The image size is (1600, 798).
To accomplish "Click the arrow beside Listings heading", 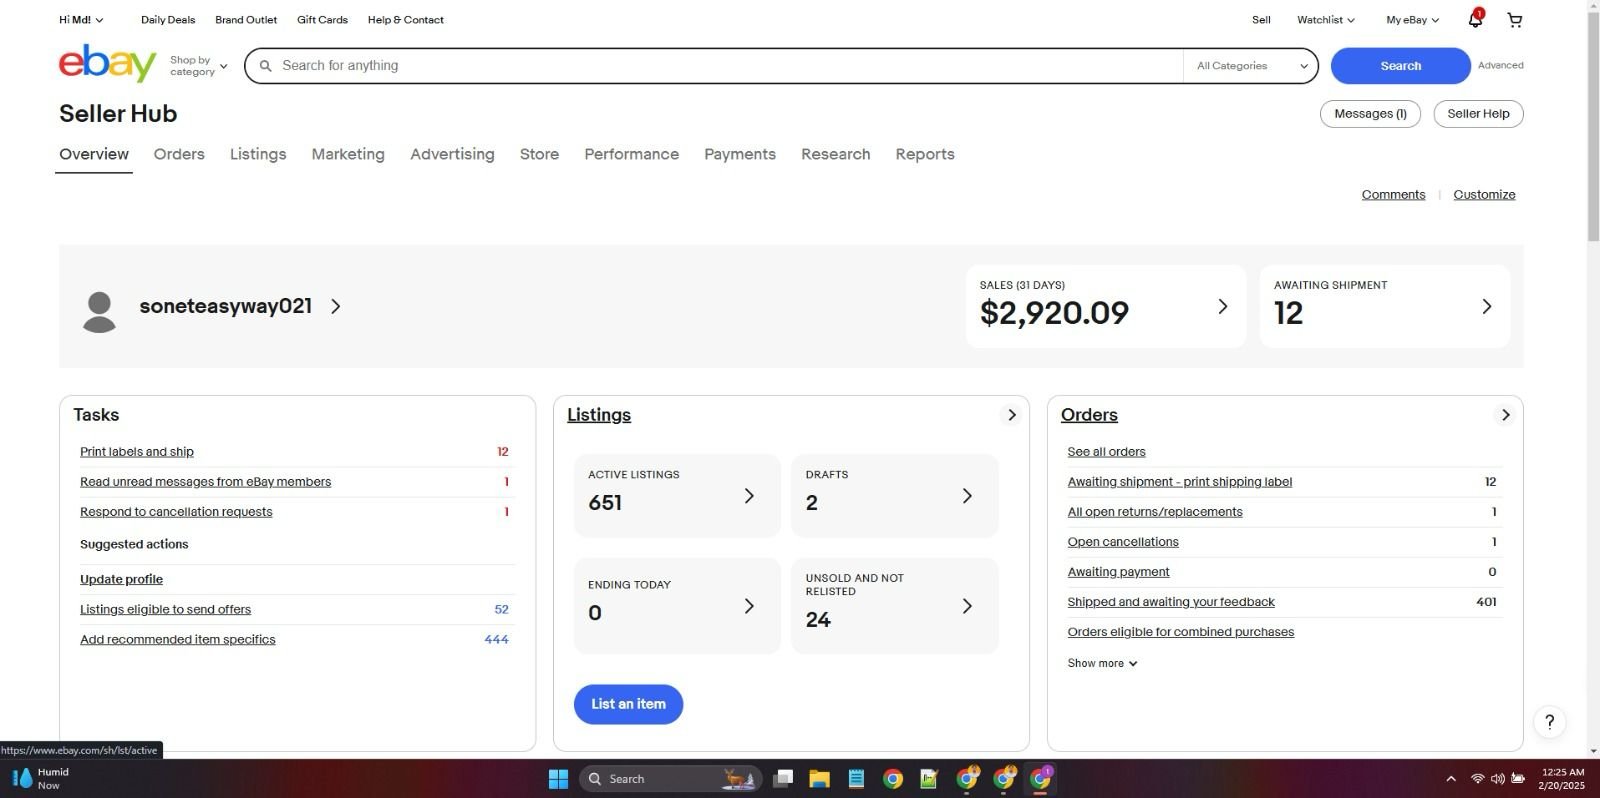I will (1011, 415).
